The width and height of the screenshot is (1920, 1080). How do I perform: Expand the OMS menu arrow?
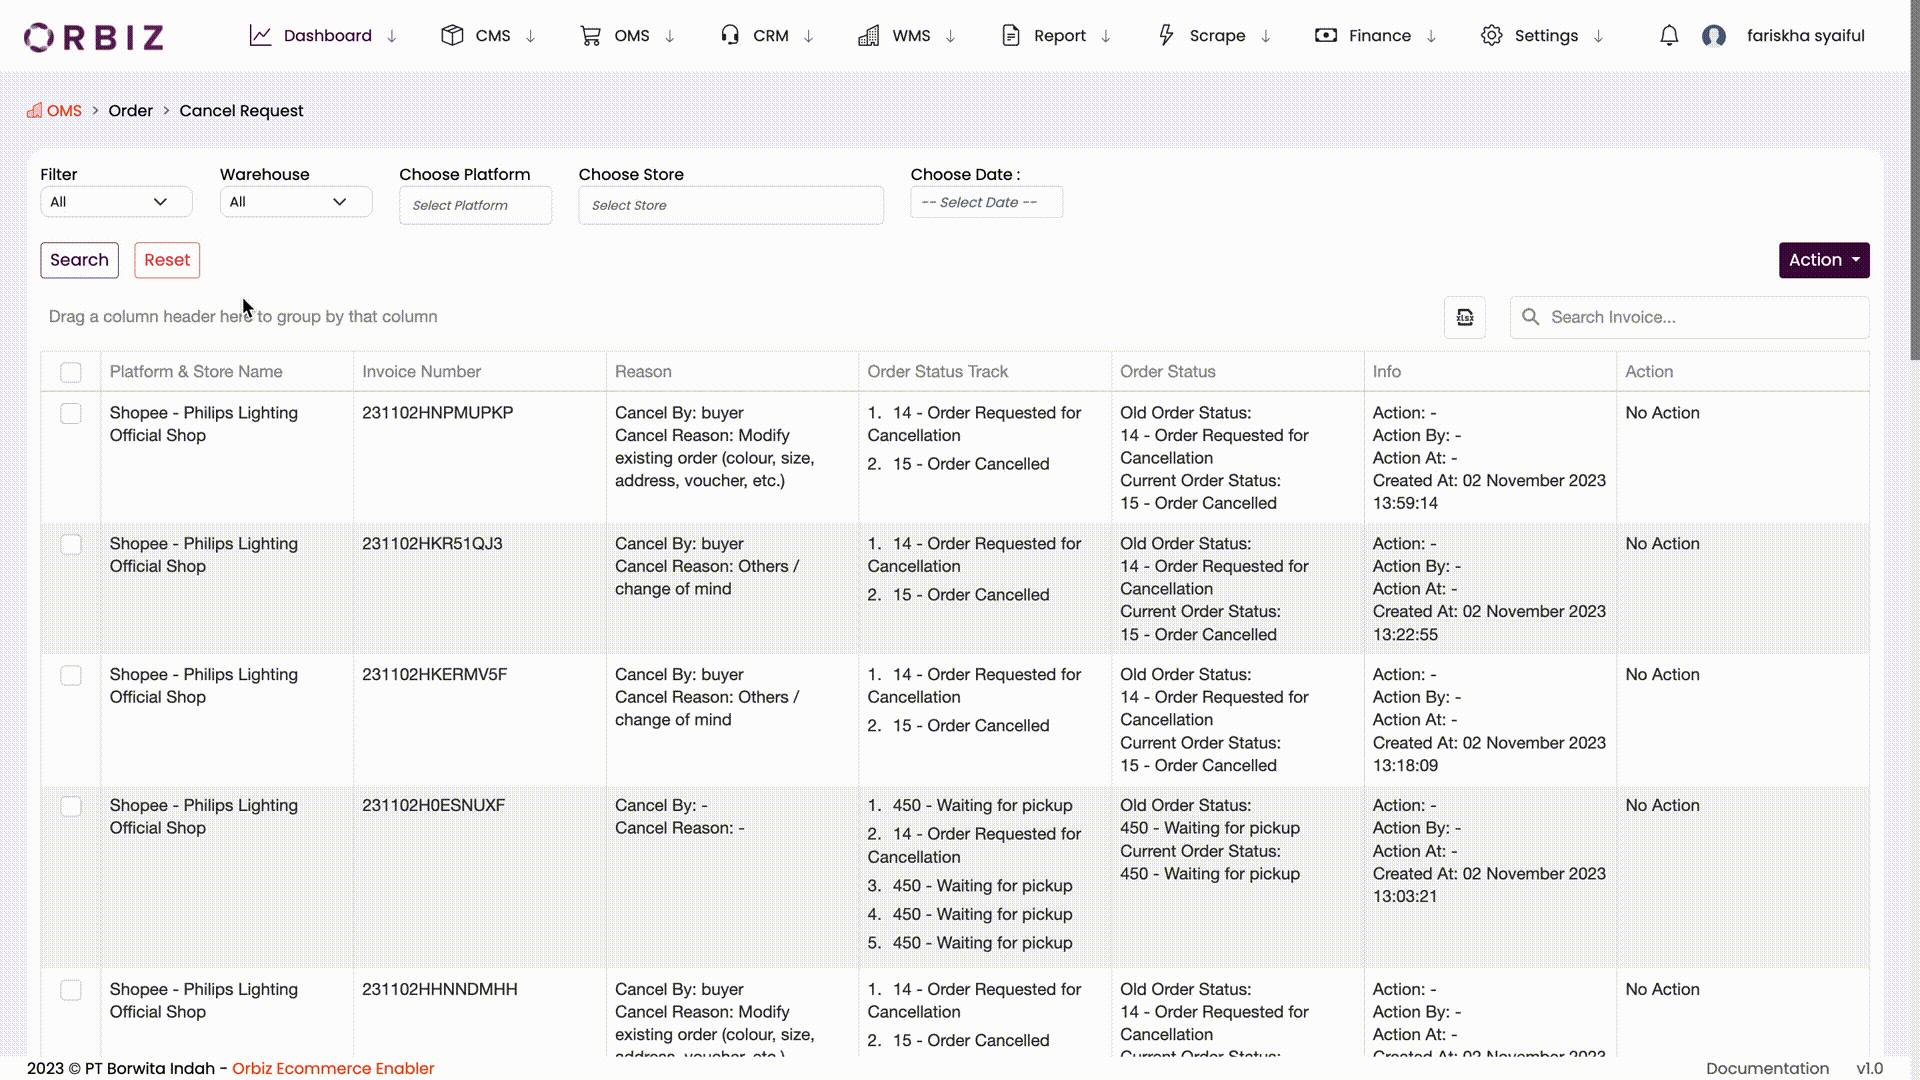pos(670,36)
